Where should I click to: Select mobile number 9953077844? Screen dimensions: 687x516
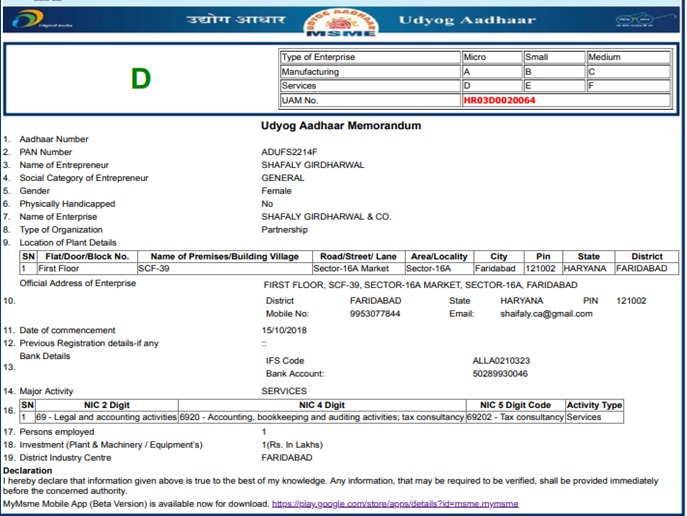(x=375, y=314)
